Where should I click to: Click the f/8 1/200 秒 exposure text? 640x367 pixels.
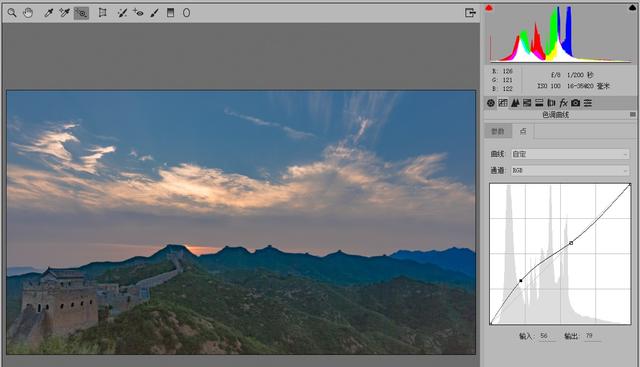click(572, 75)
